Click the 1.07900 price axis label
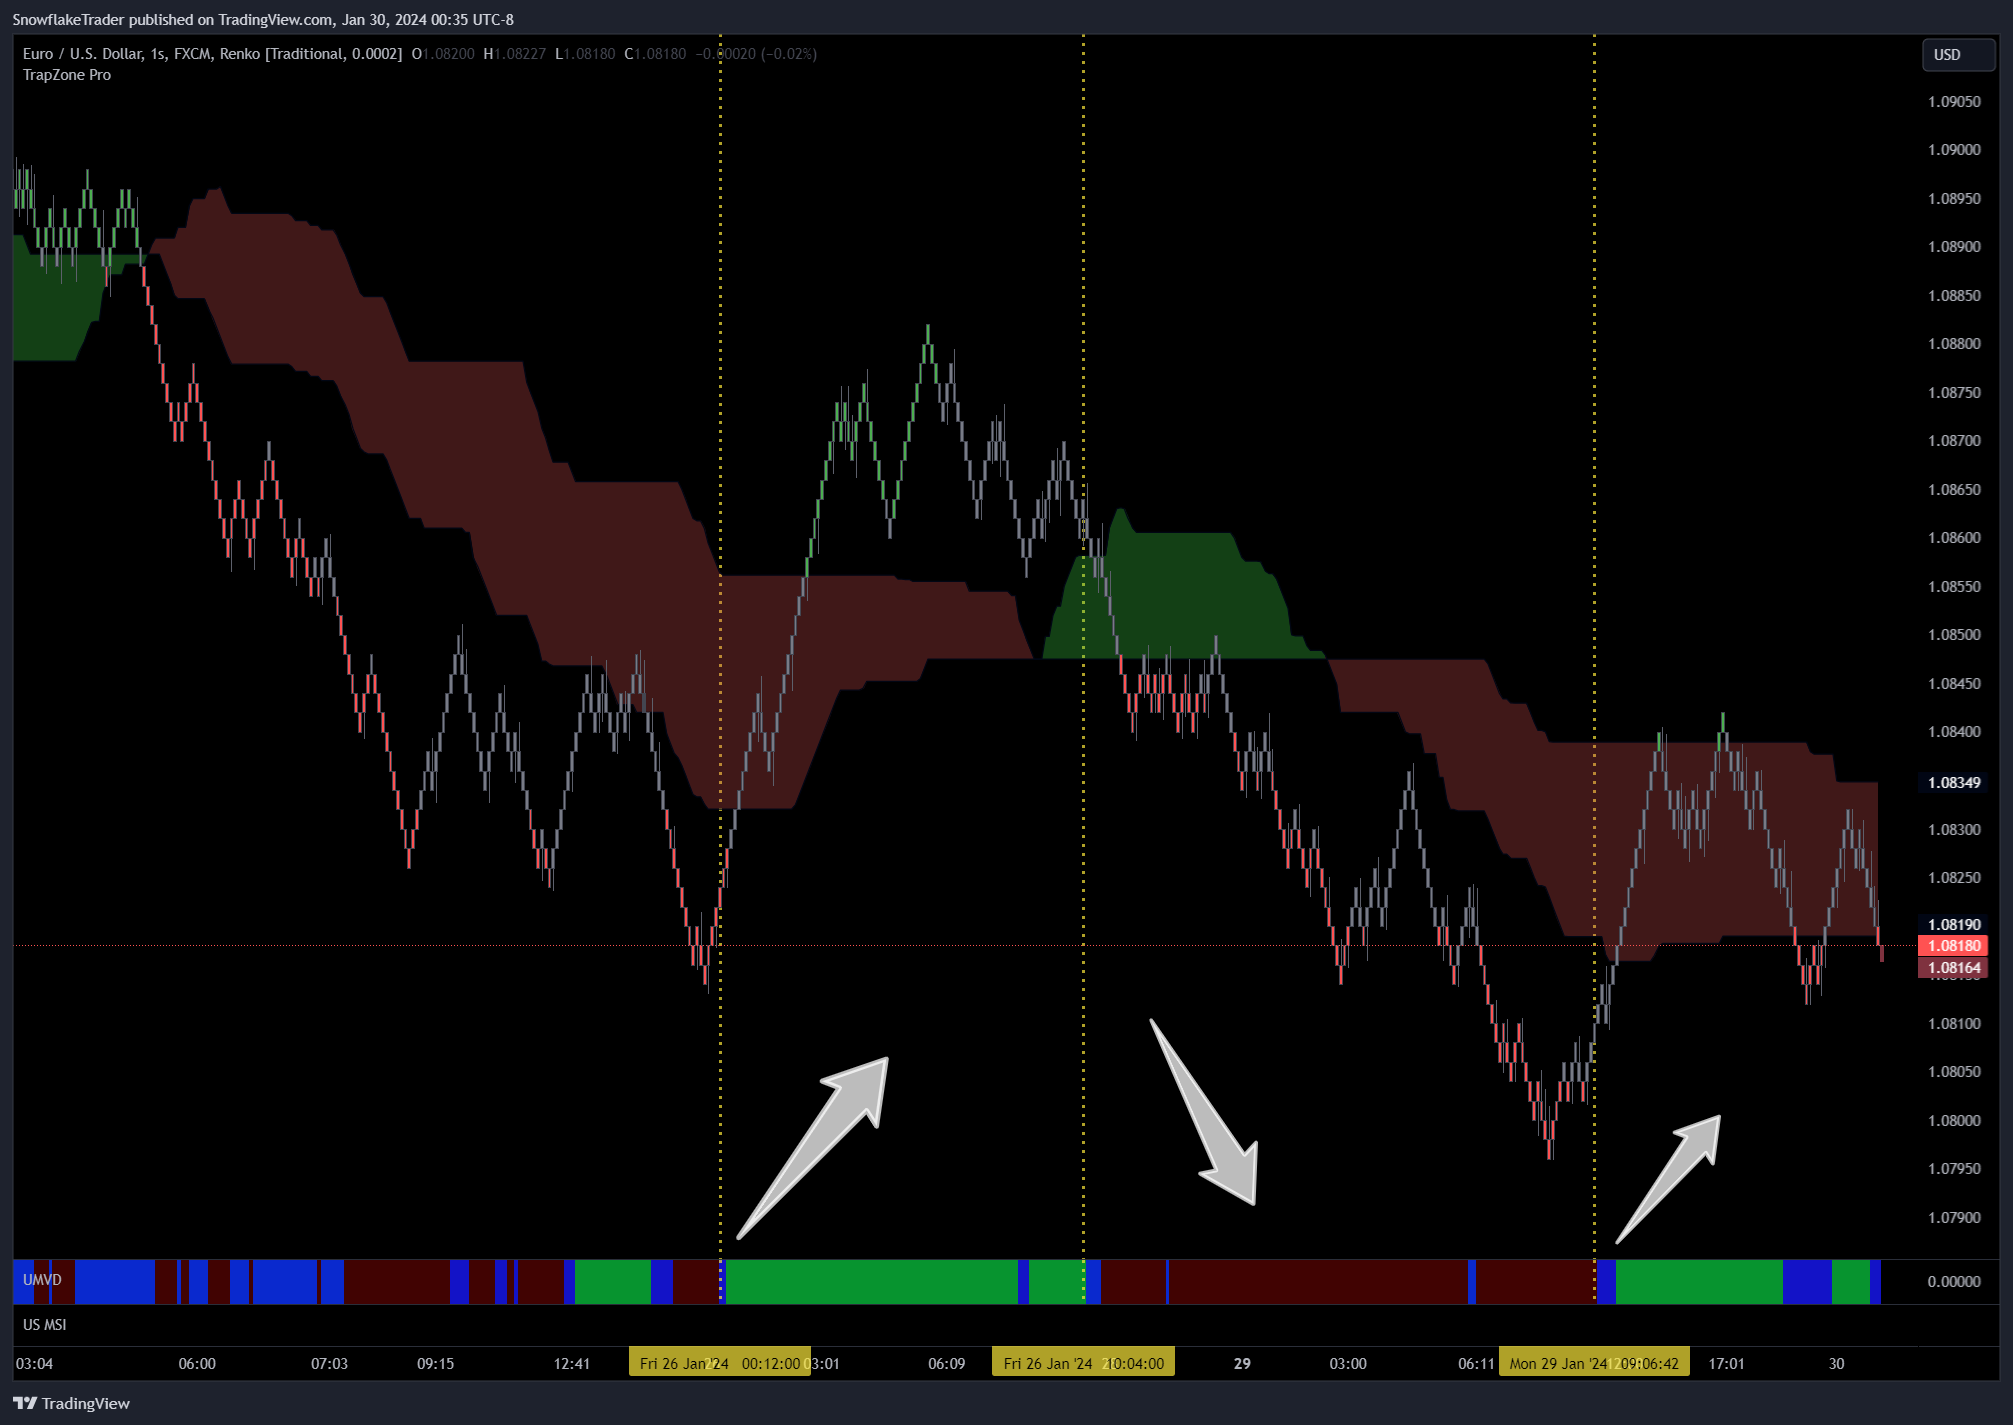2013x1425 pixels. (x=1954, y=1218)
